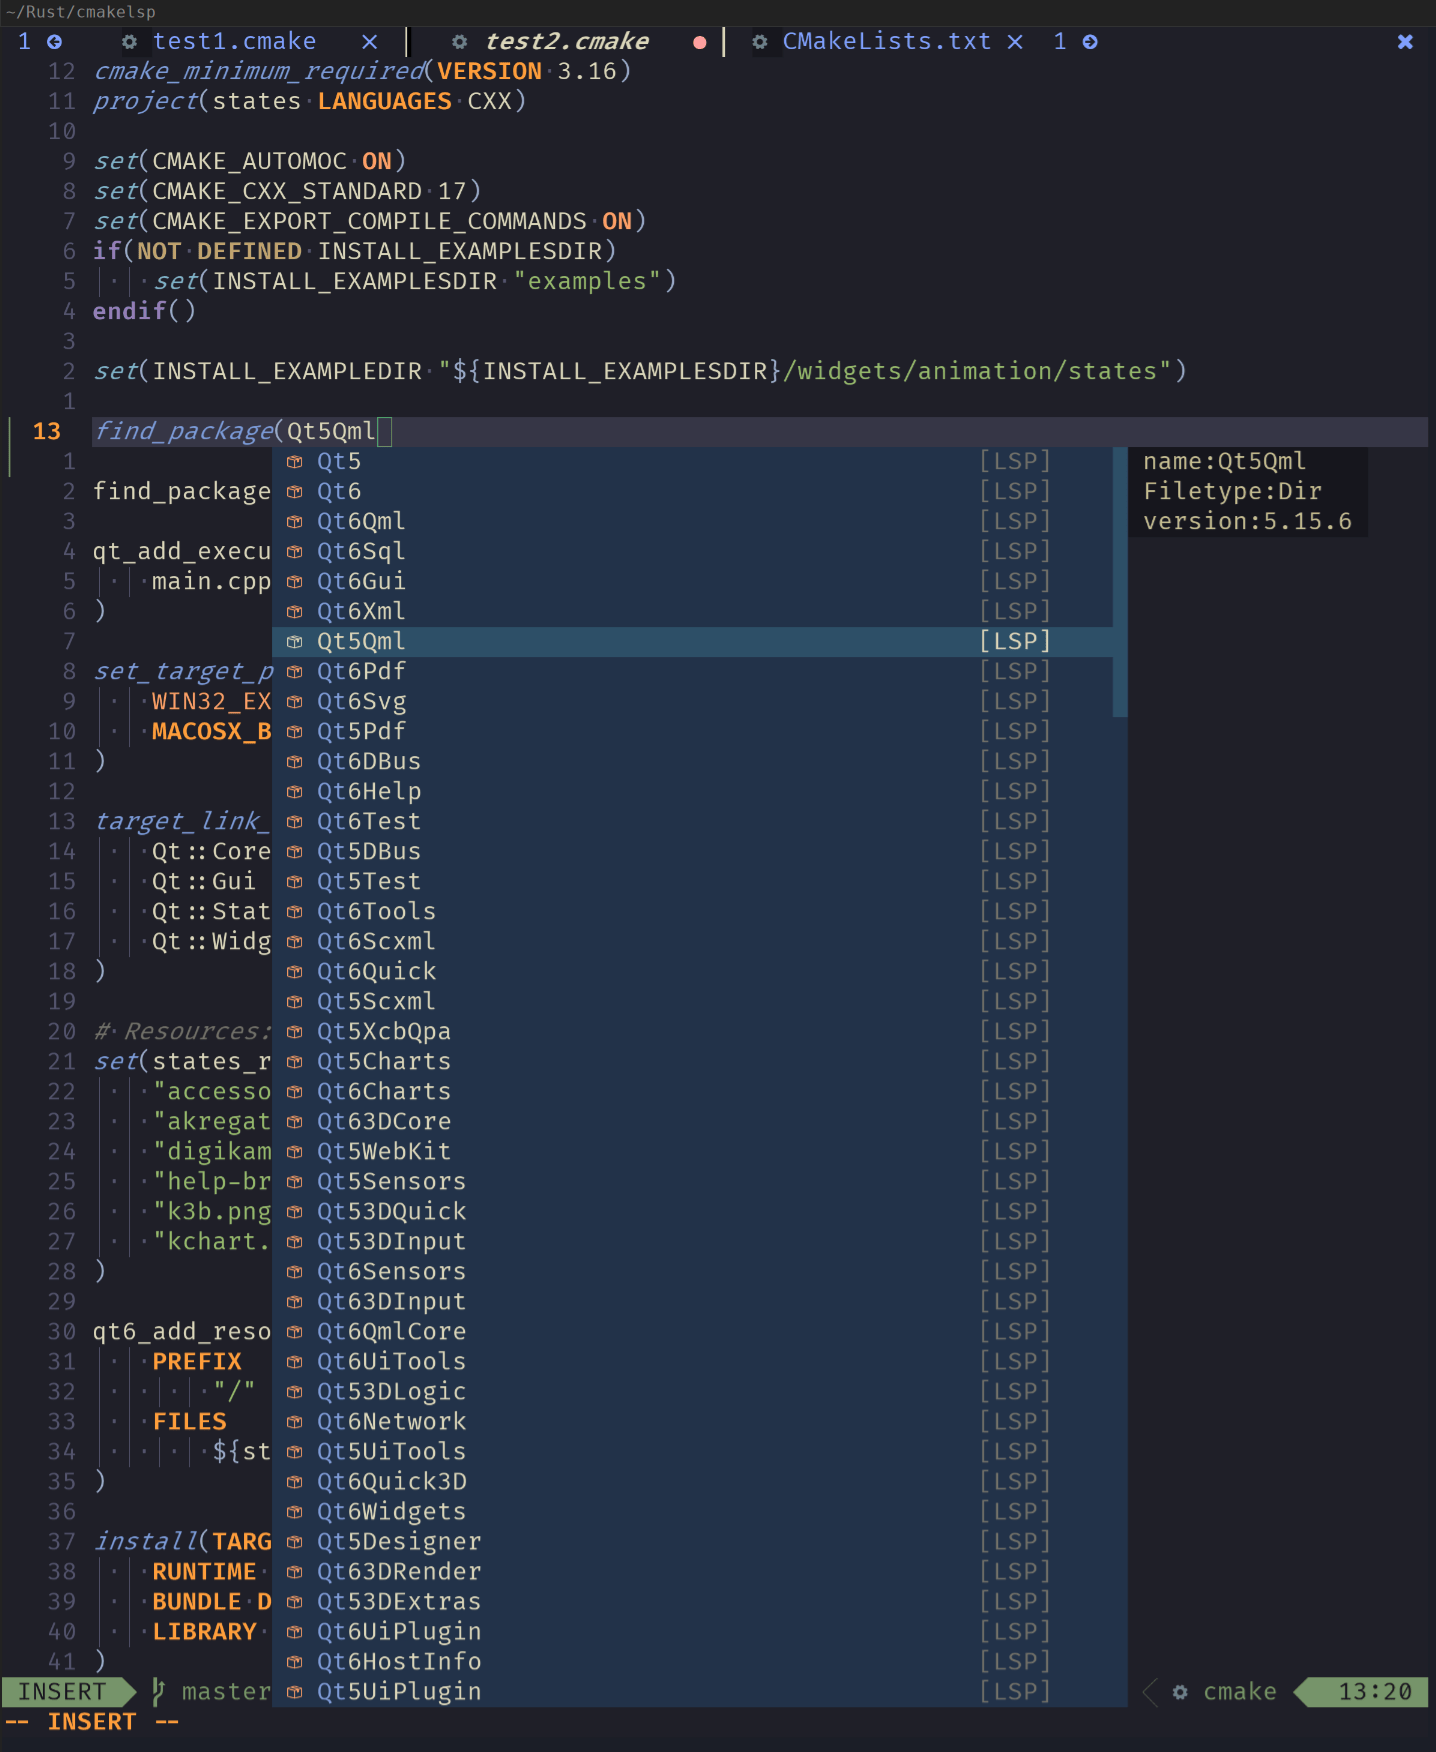Click the package icon beside Qt5DBus
Image resolution: width=1436 pixels, height=1752 pixels.
[295, 851]
